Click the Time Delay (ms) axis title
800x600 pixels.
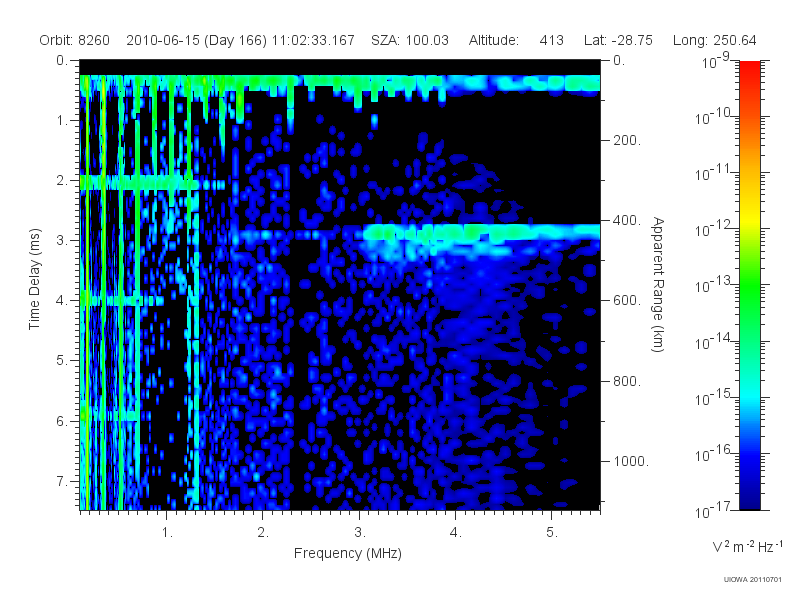[34, 279]
